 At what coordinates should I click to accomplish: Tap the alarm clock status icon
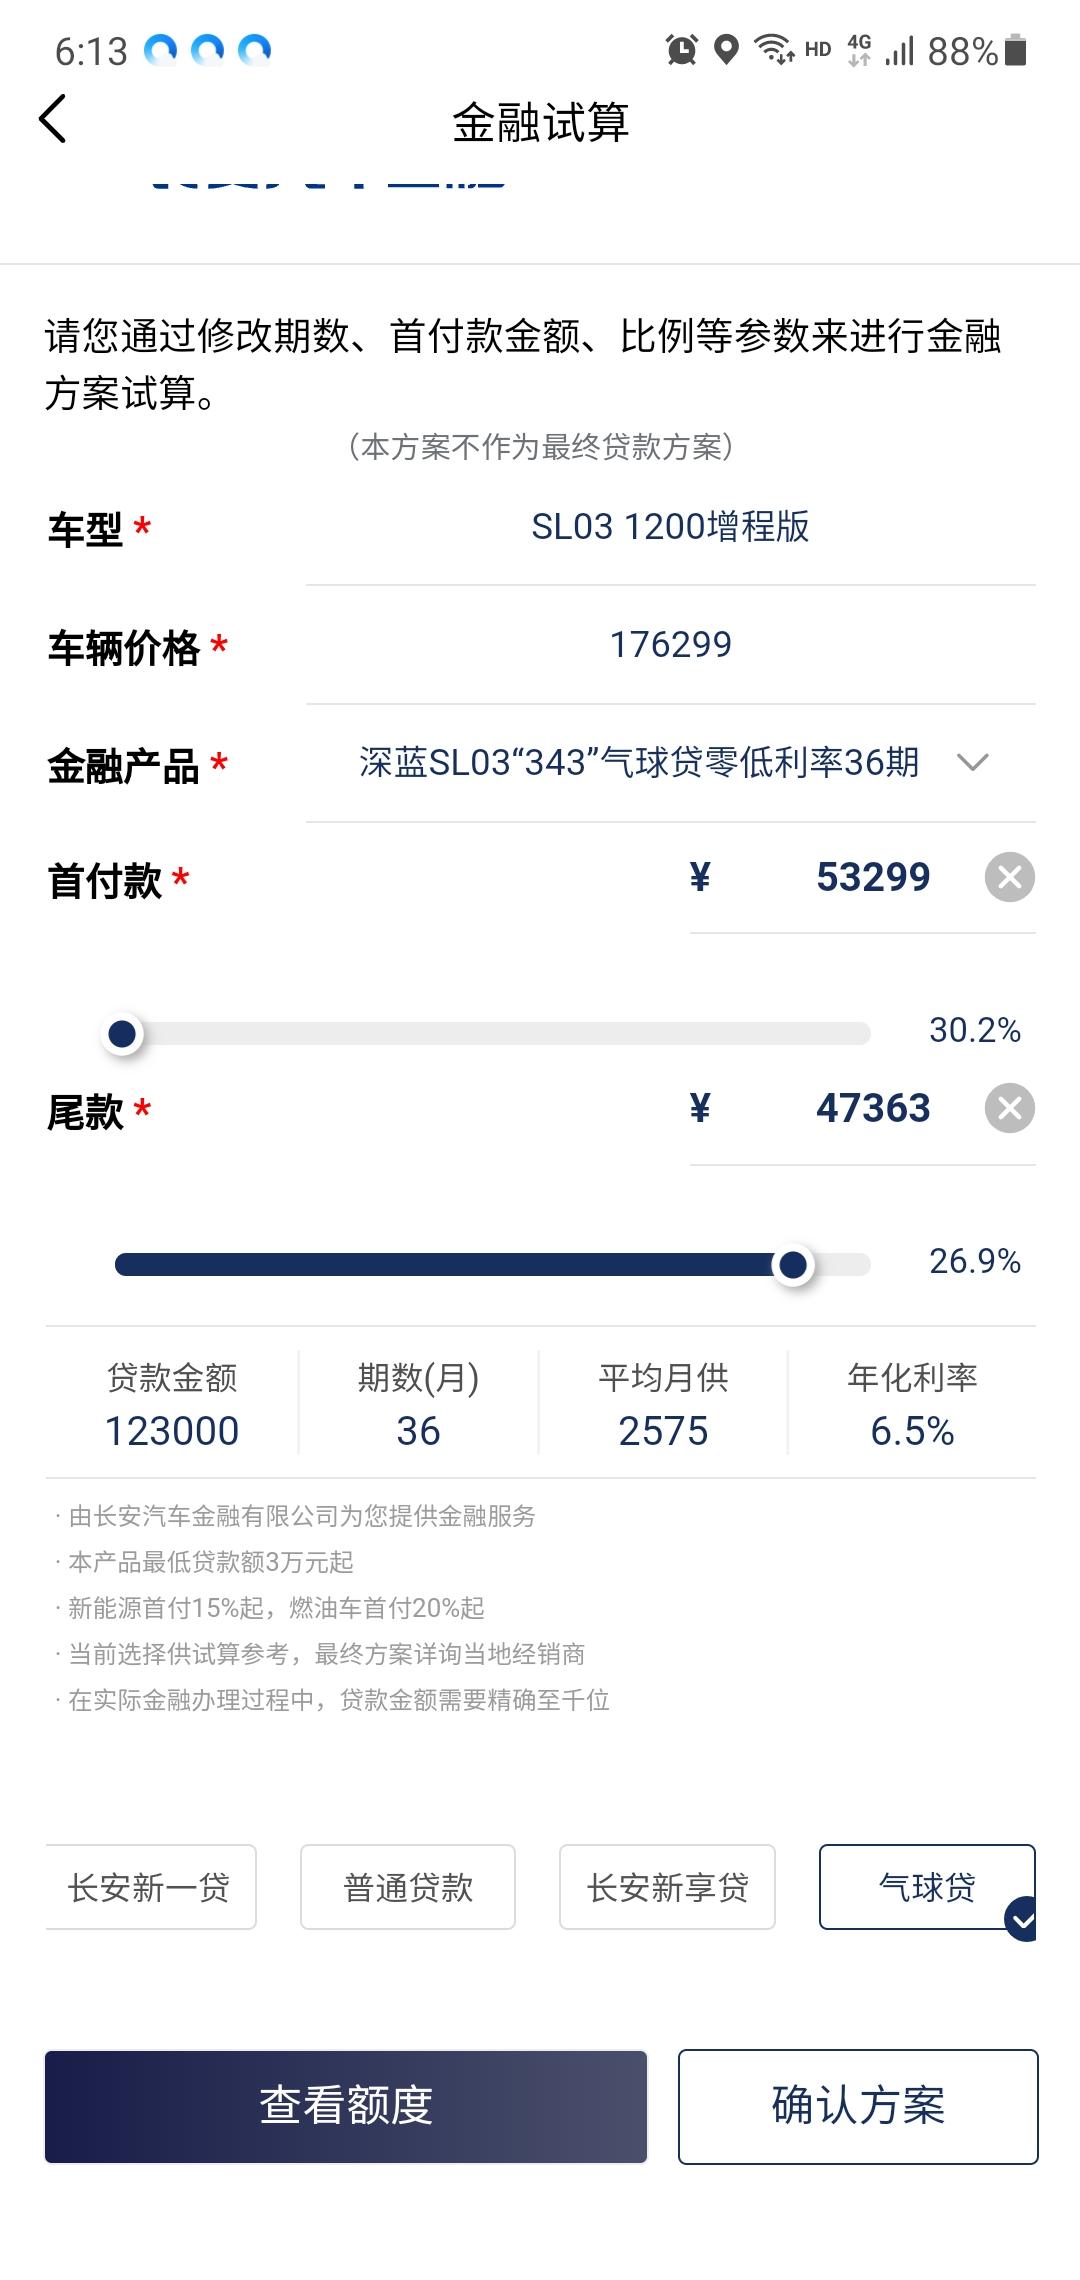click(x=682, y=50)
